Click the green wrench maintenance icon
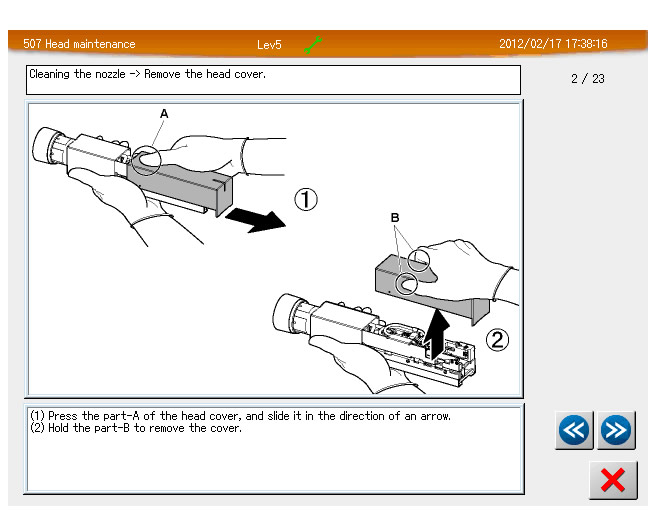This screenshot has width=656, height=518. [313, 45]
